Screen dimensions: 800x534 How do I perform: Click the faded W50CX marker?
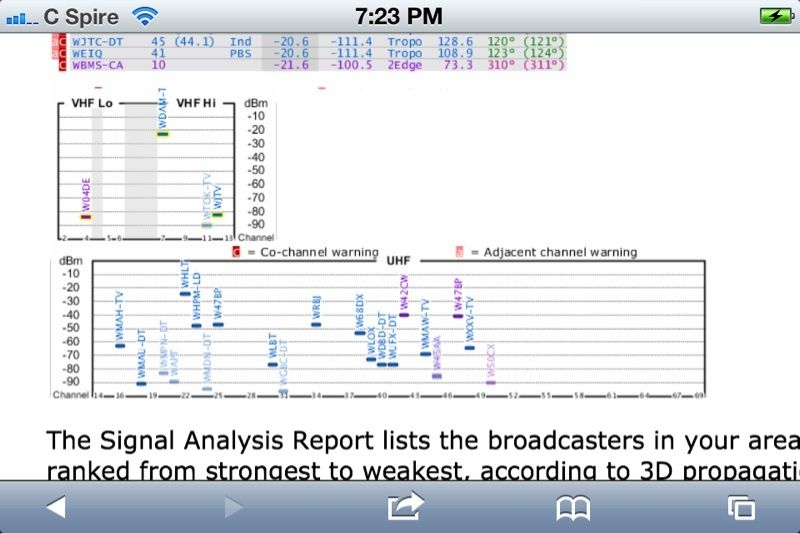pyautogui.click(x=491, y=383)
